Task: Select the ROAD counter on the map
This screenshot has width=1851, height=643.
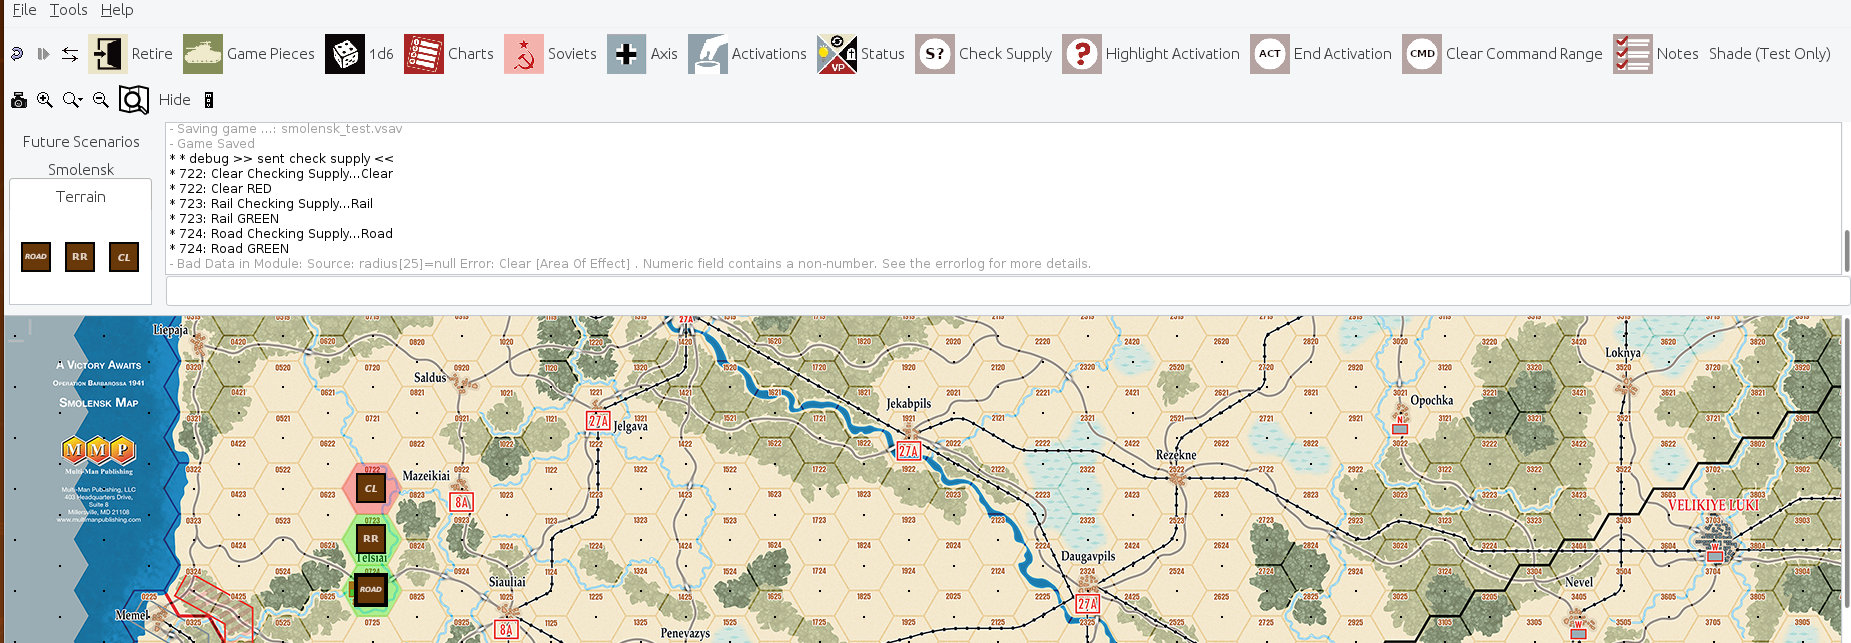Action: 371,589
